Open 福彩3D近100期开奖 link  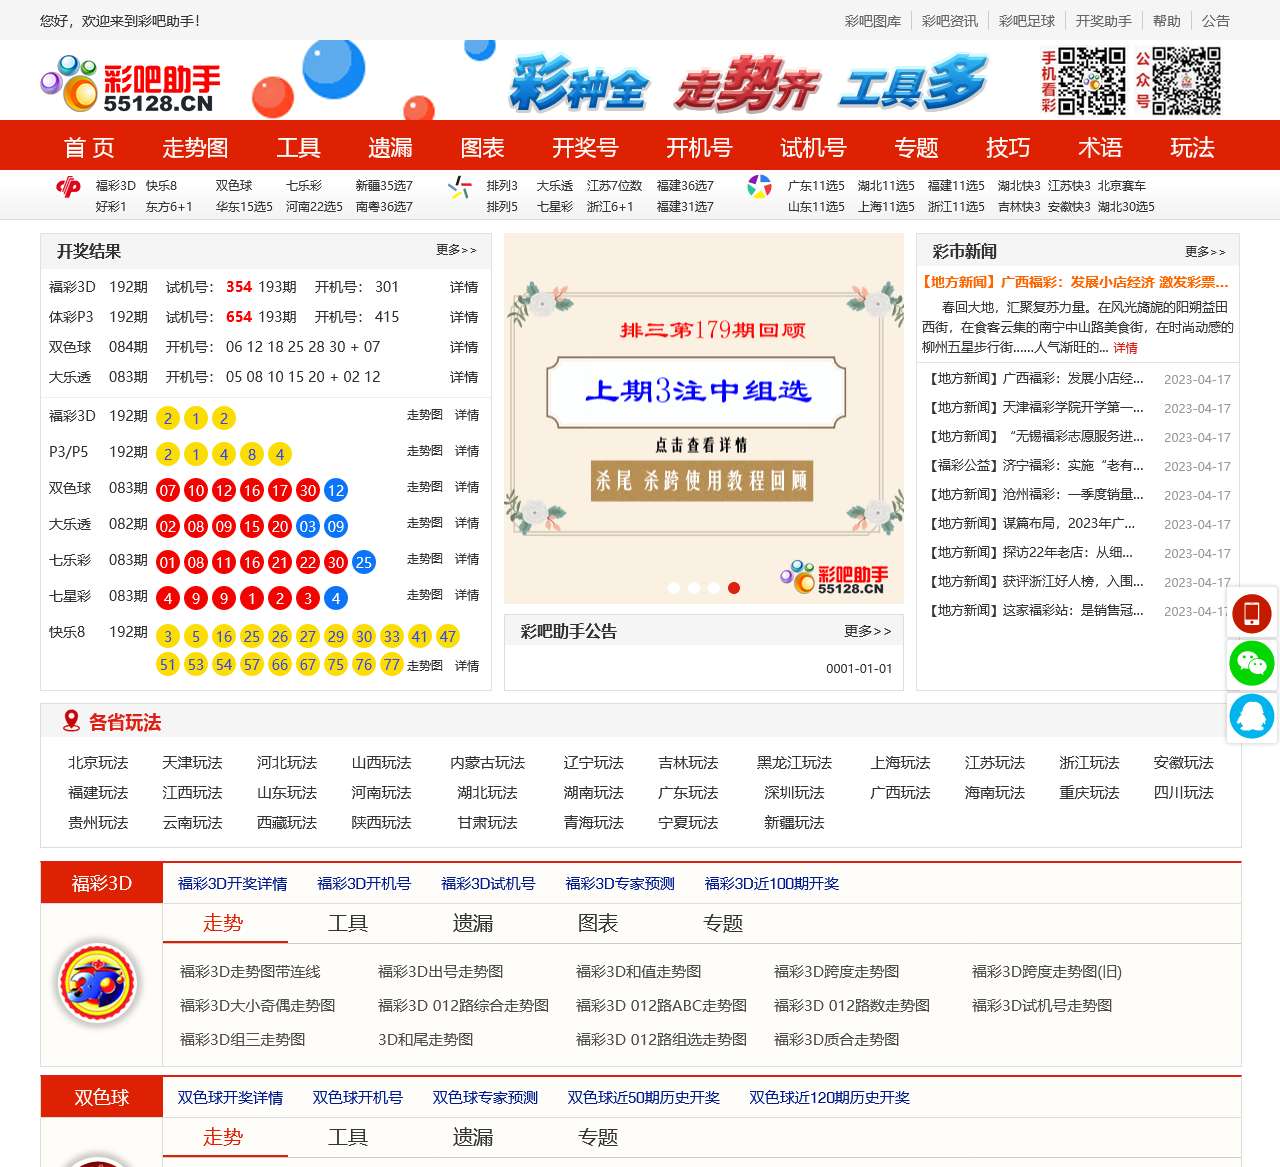point(772,884)
